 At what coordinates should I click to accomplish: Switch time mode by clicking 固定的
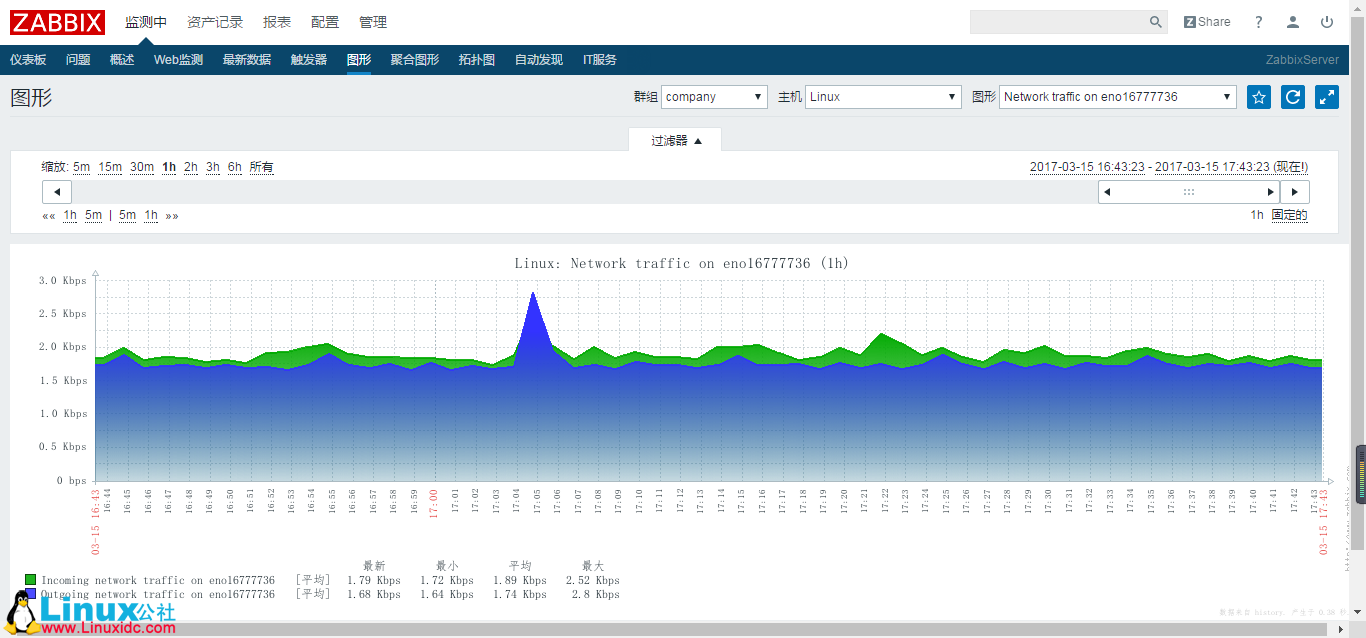(x=1290, y=214)
